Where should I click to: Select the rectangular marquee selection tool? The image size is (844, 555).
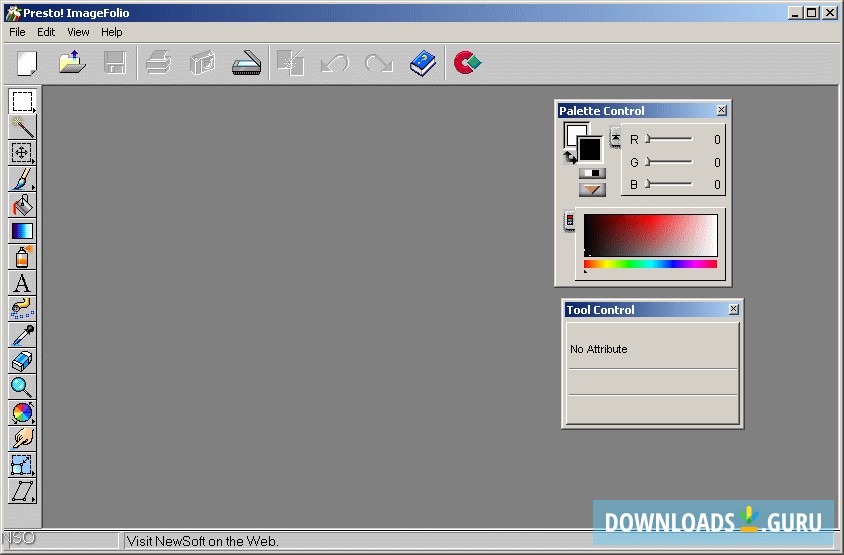[22, 101]
